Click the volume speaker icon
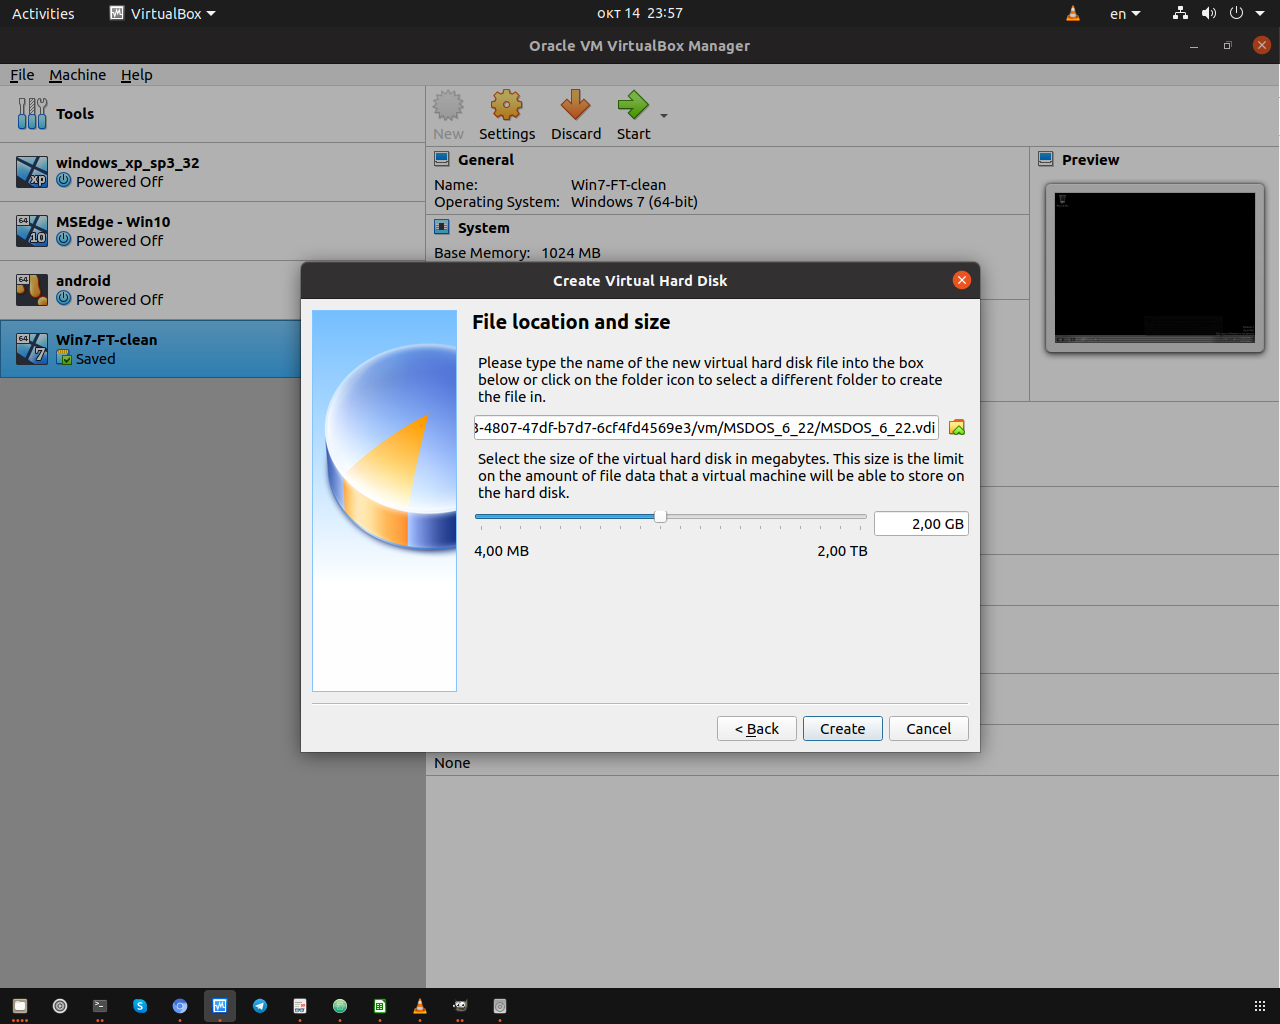The image size is (1280, 1024). (1209, 13)
